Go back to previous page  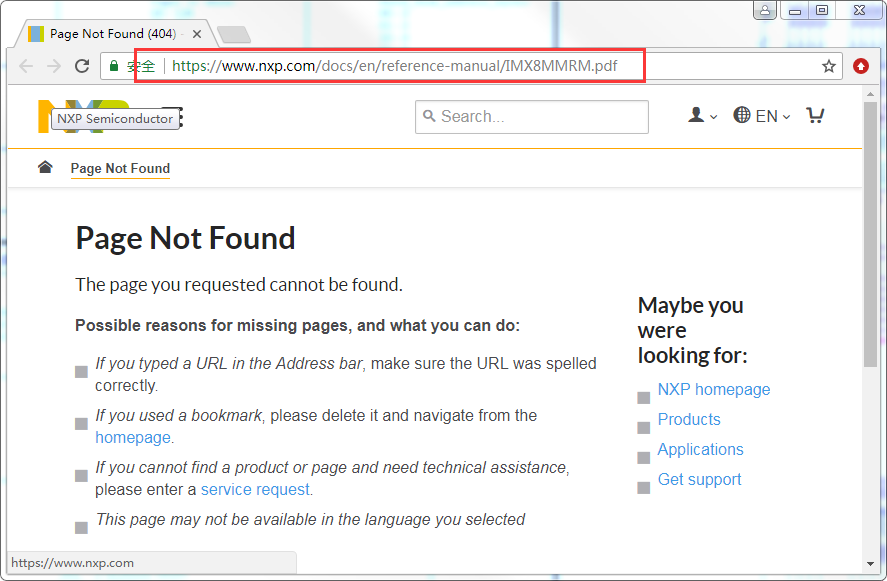[x=26, y=66]
